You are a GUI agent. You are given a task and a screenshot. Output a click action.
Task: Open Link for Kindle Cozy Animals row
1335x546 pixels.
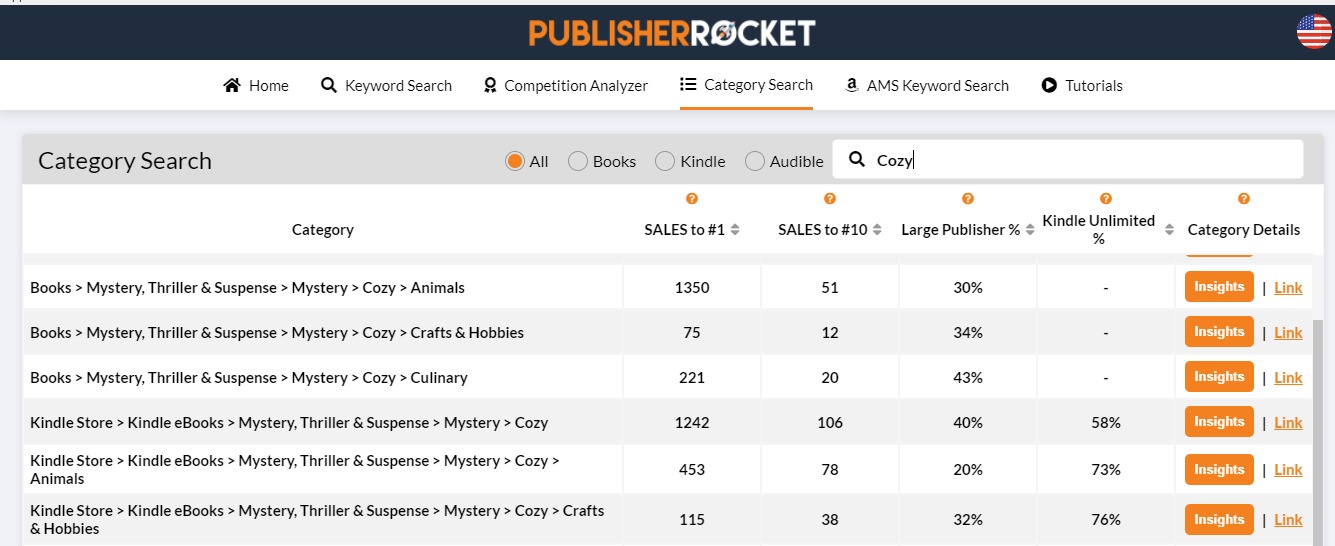1288,470
